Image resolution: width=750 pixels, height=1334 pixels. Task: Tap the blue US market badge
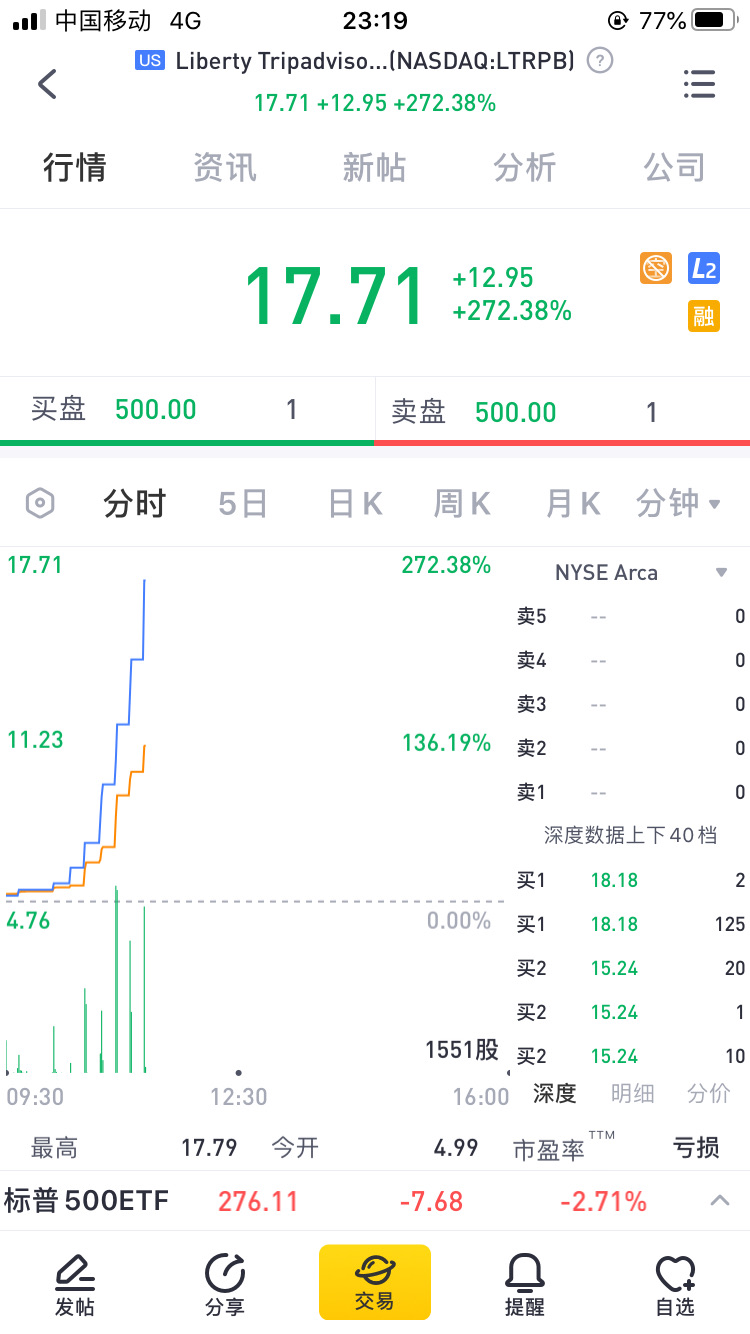pyautogui.click(x=150, y=61)
